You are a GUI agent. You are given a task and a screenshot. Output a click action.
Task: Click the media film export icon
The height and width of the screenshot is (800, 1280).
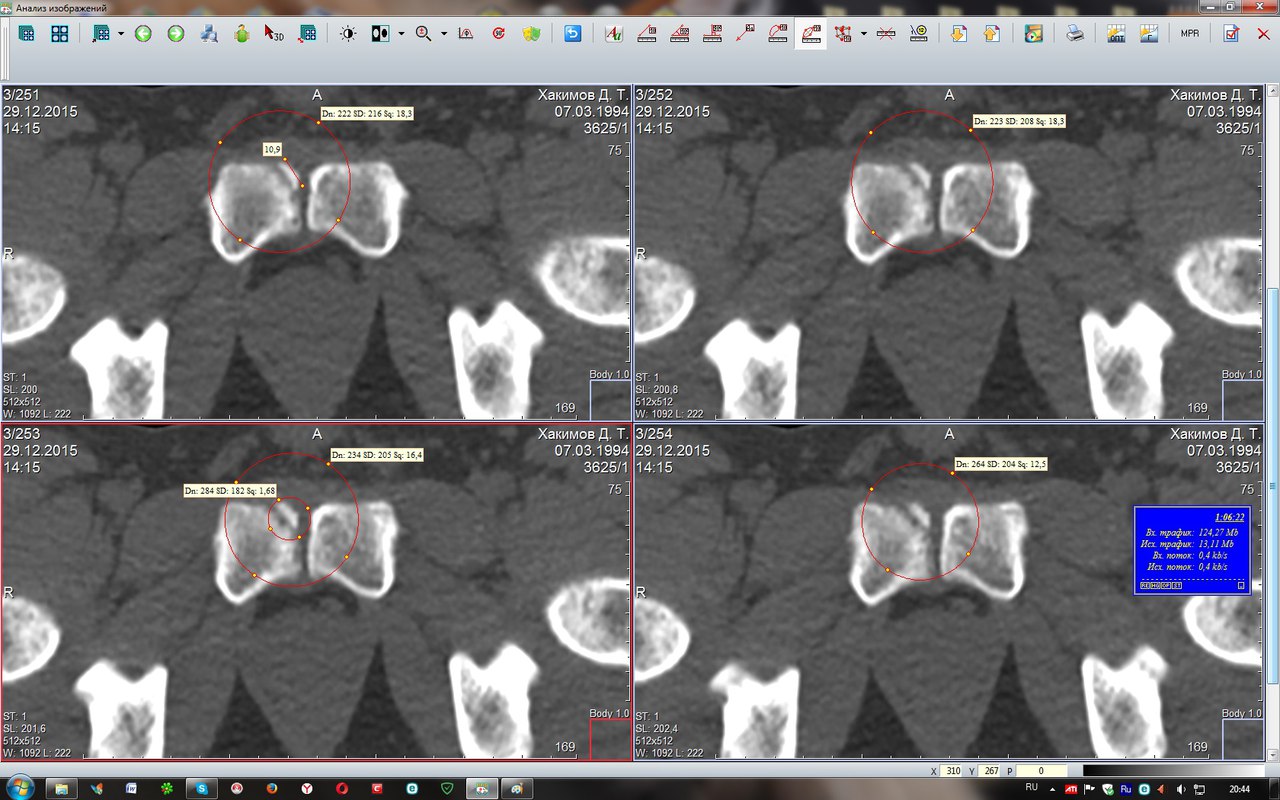(x=1033, y=33)
